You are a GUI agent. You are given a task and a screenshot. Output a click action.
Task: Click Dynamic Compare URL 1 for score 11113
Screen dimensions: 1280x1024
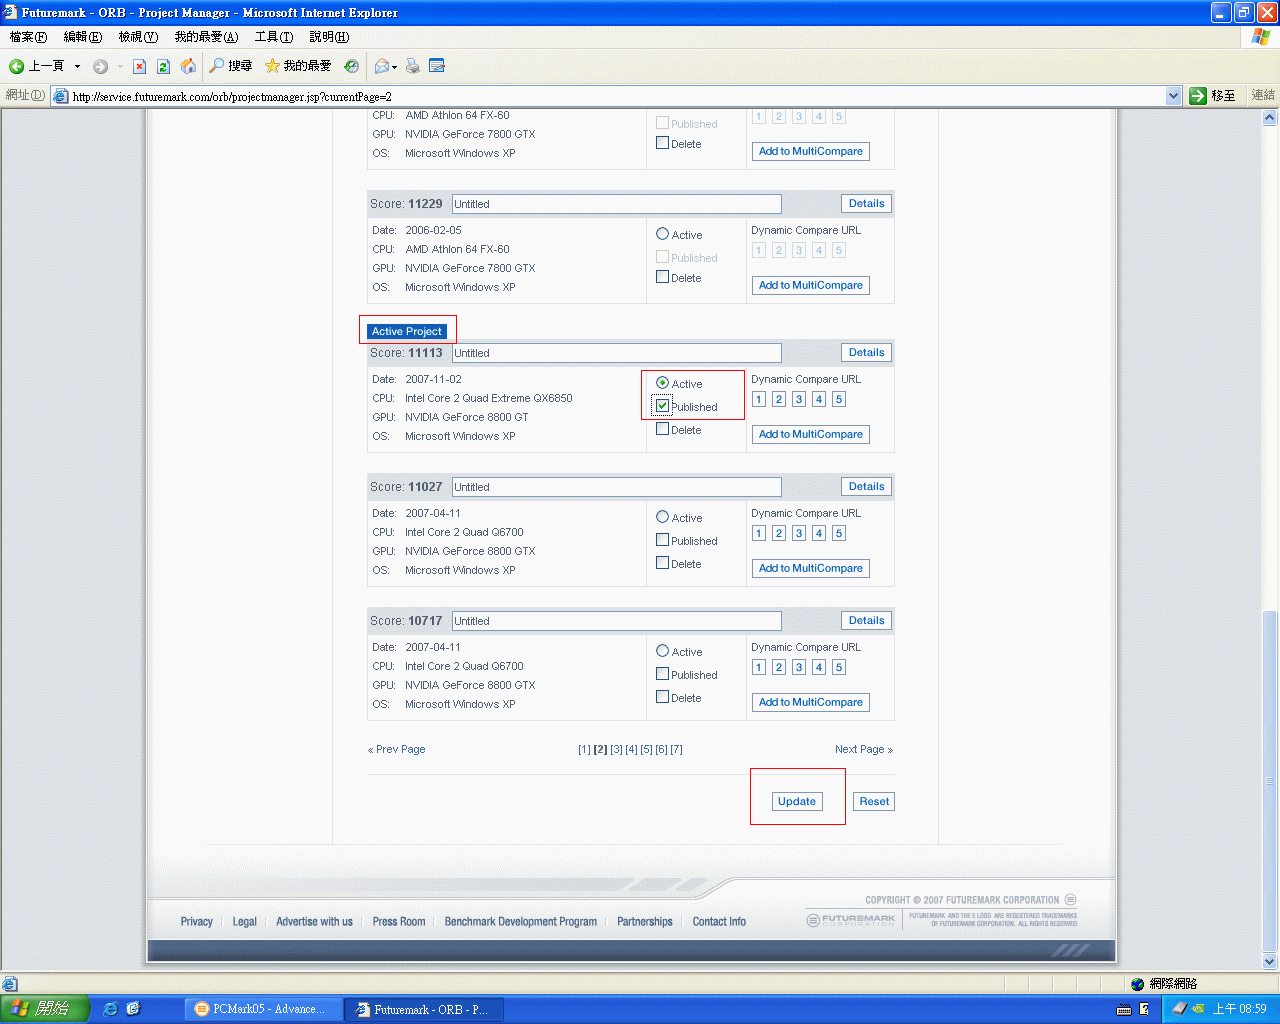point(759,399)
